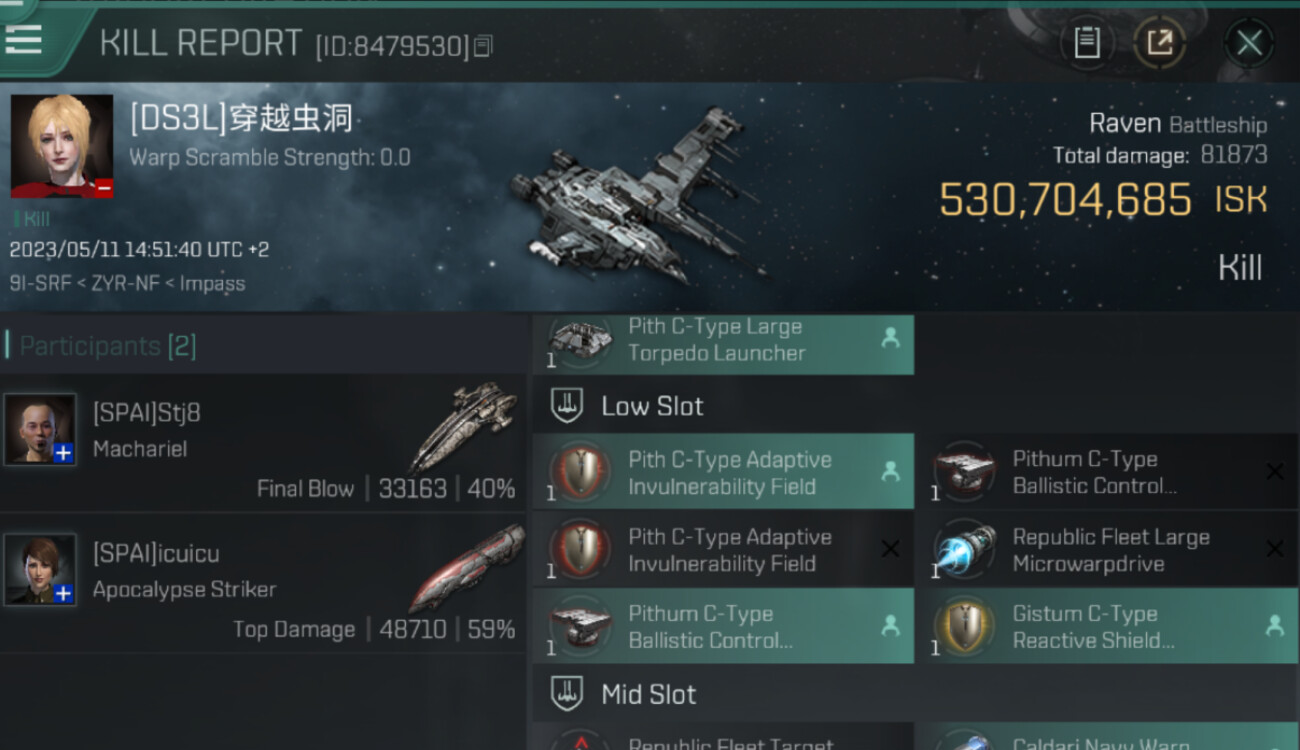This screenshot has width=1300, height=750.
Task: Close the Kill Report window
Action: (1249, 43)
